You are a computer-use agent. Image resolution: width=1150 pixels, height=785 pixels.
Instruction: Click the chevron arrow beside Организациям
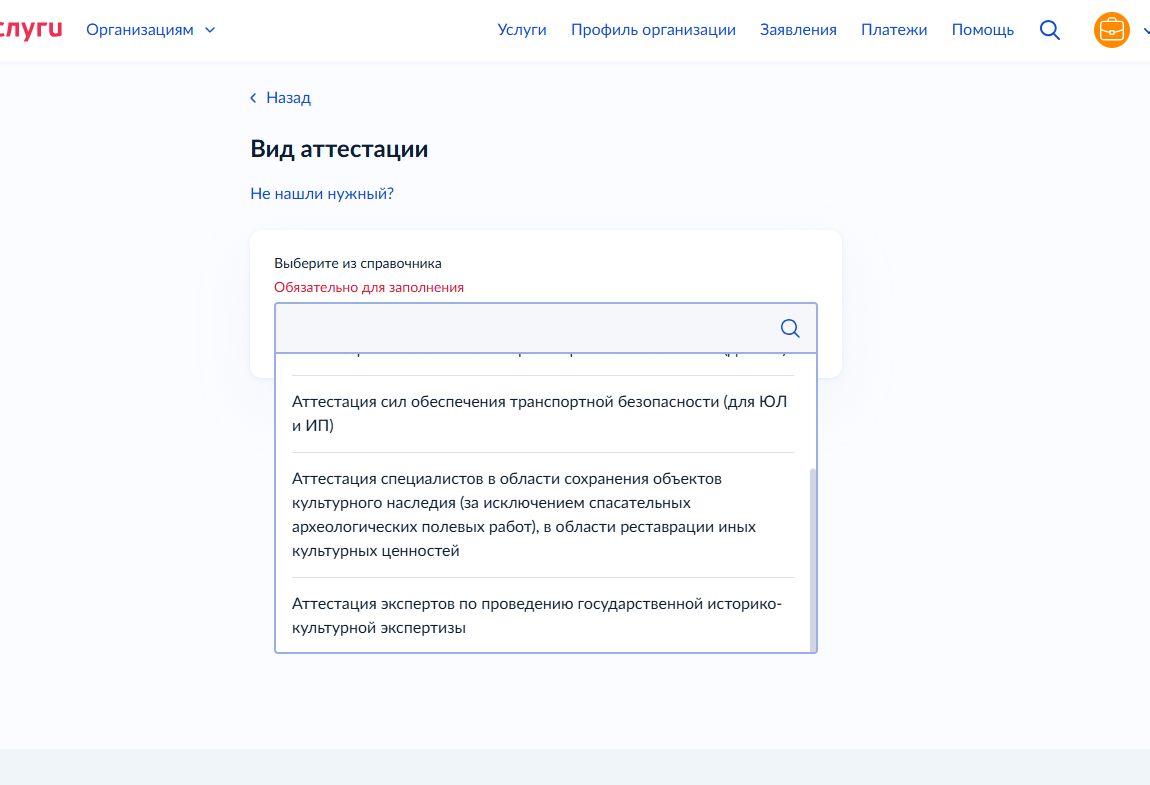click(210, 30)
